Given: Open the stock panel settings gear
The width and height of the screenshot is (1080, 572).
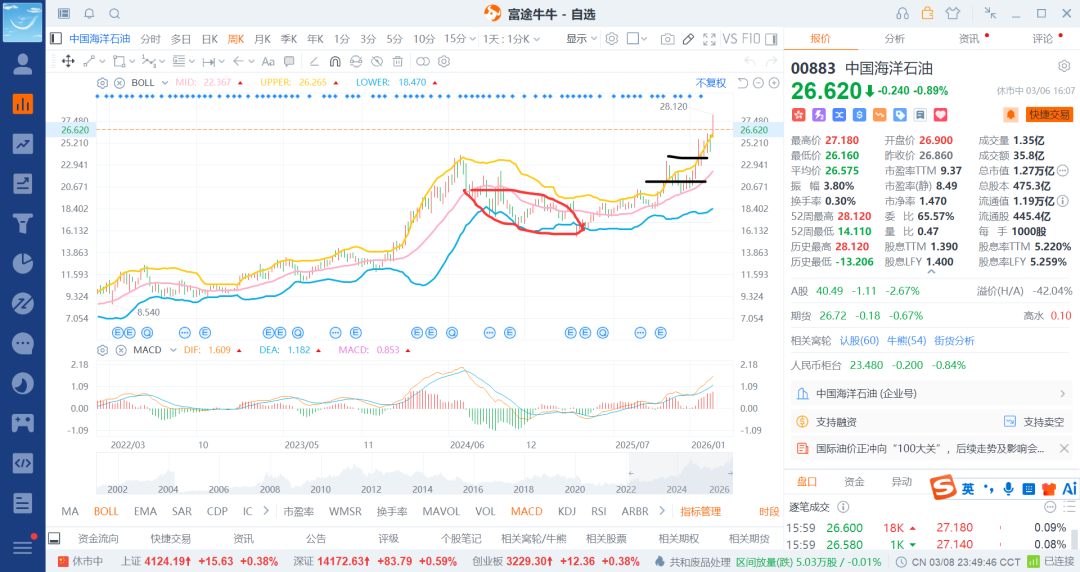Looking at the screenshot, I should point(1064,66).
